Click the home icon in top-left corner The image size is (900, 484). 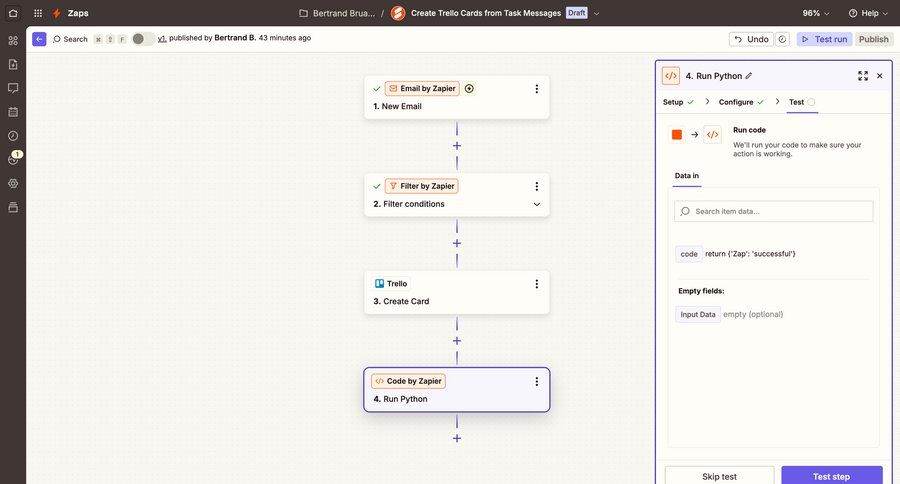click(x=13, y=13)
